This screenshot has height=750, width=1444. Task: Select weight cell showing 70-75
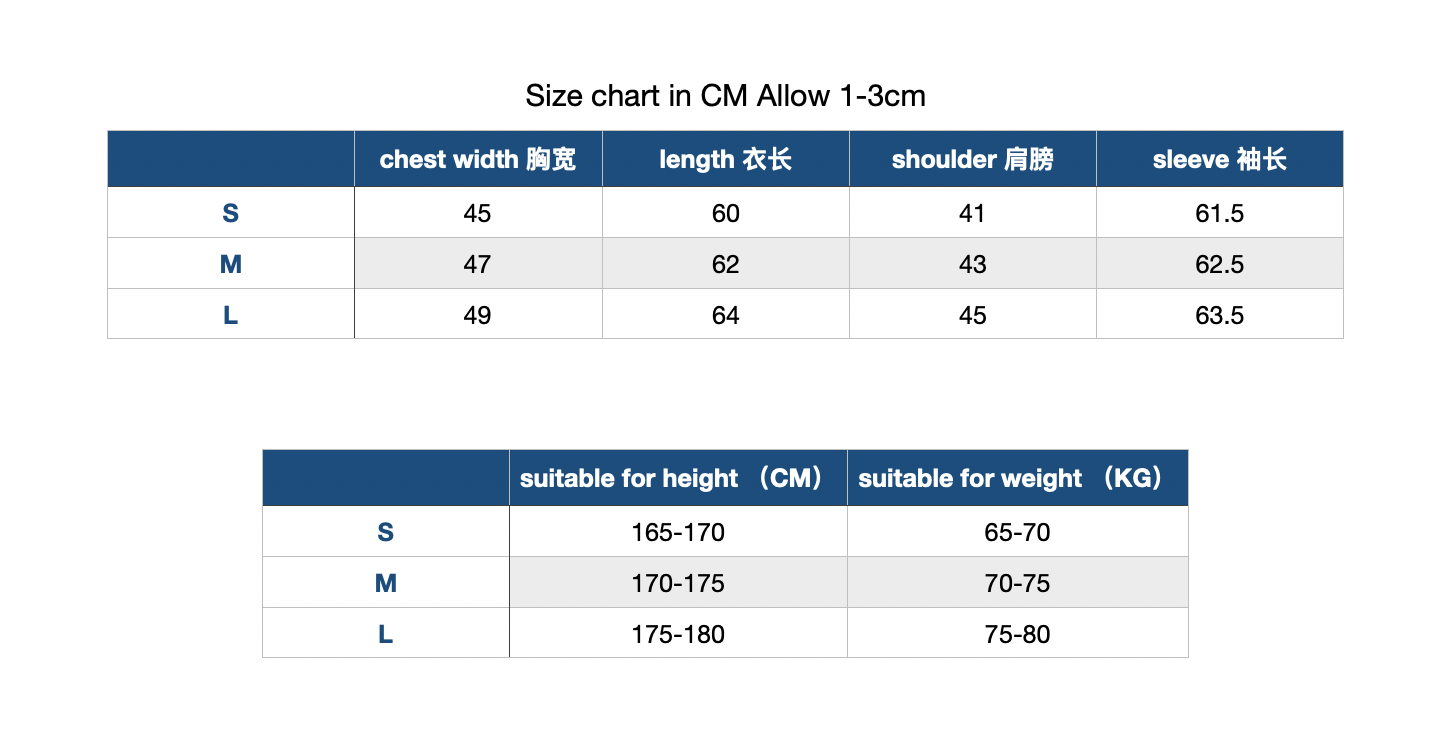point(1017,583)
